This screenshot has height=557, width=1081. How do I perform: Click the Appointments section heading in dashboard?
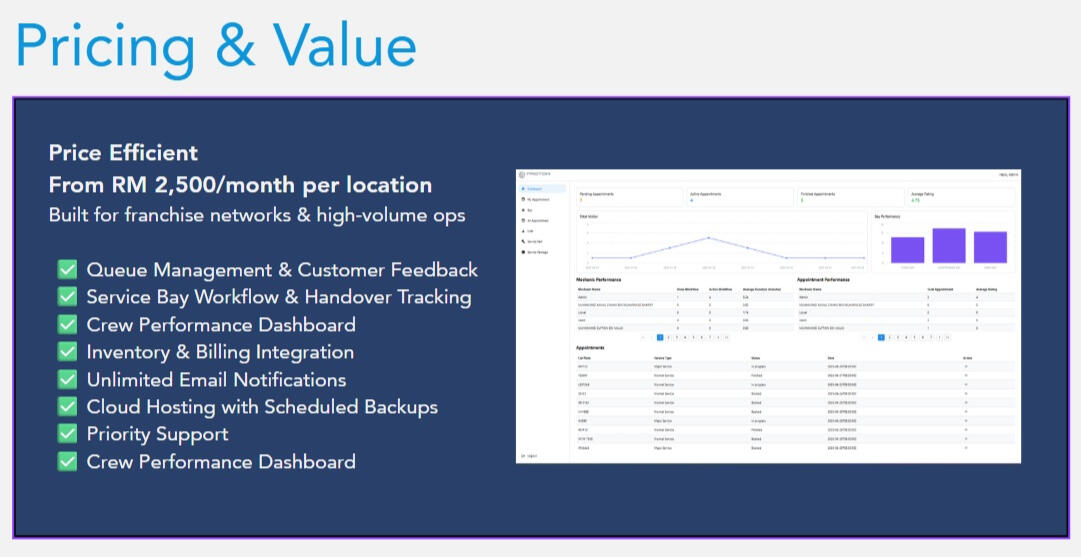tap(590, 348)
